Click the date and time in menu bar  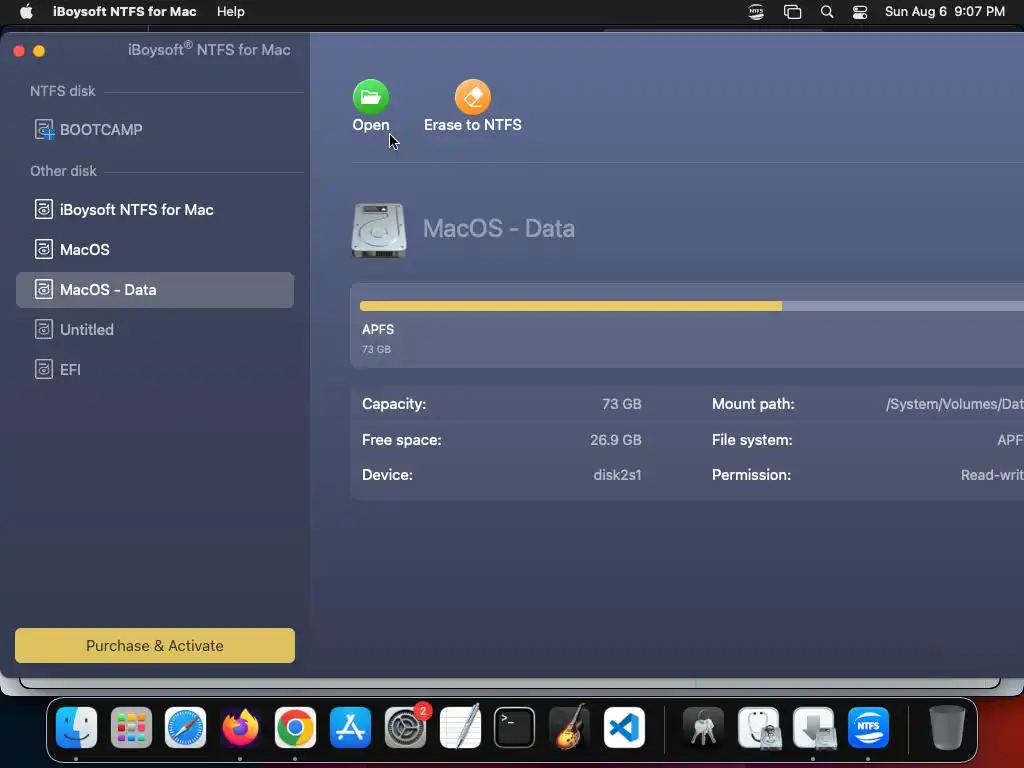[944, 12]
